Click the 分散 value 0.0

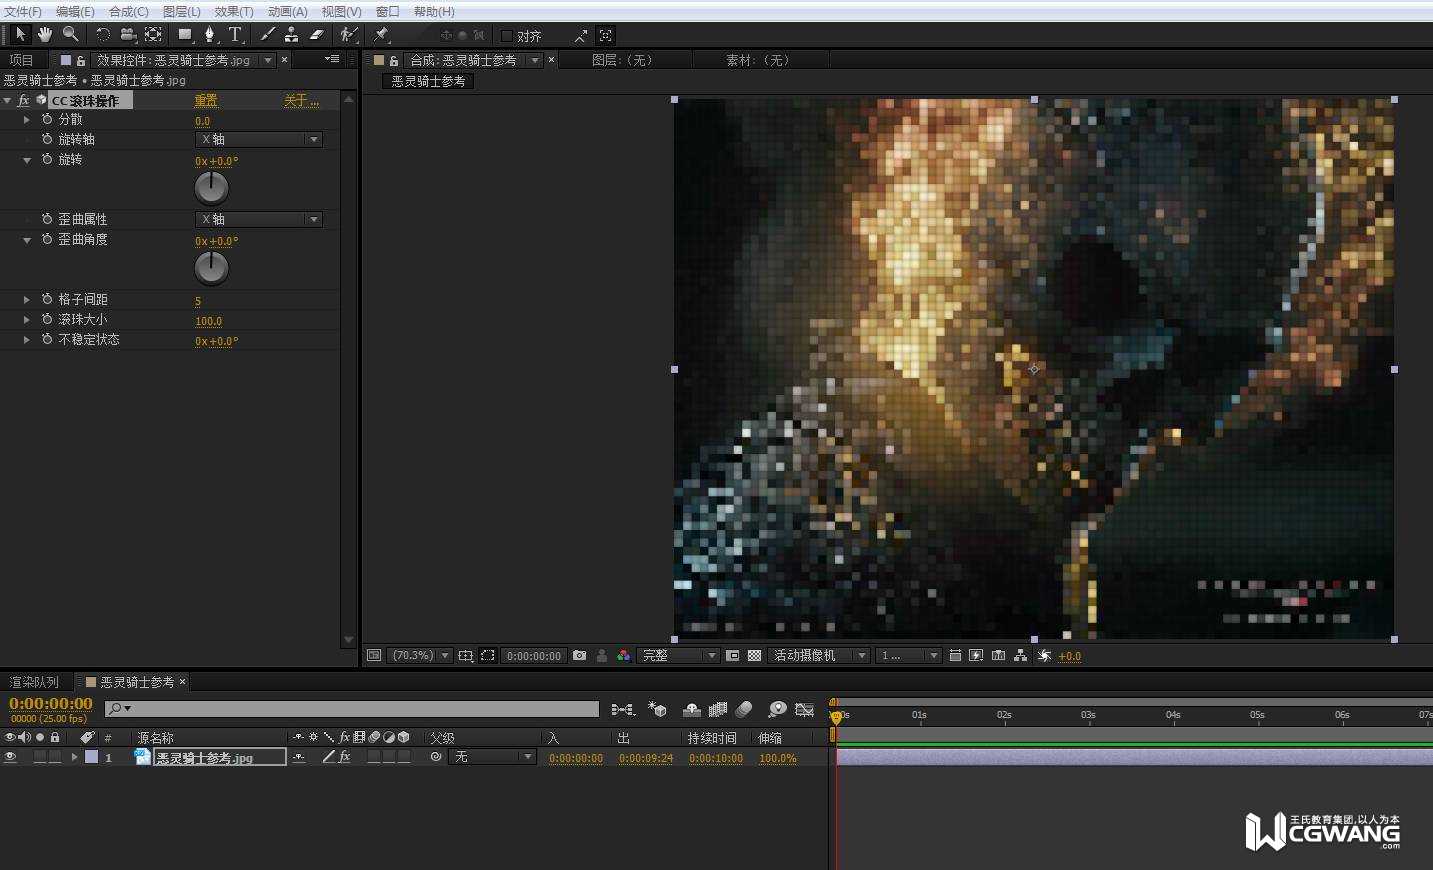(x=202, y=121)
